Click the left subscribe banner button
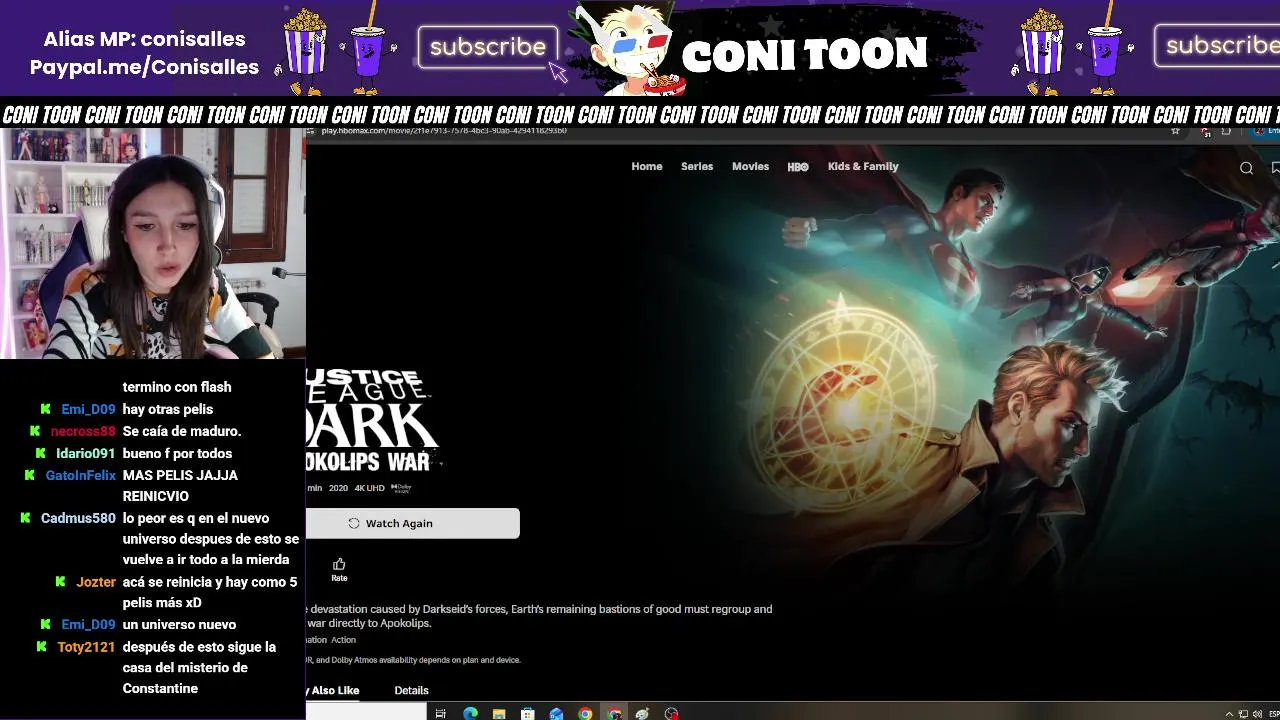Image resolution: width=1280 pixels, height=720 pixels. 488,47
